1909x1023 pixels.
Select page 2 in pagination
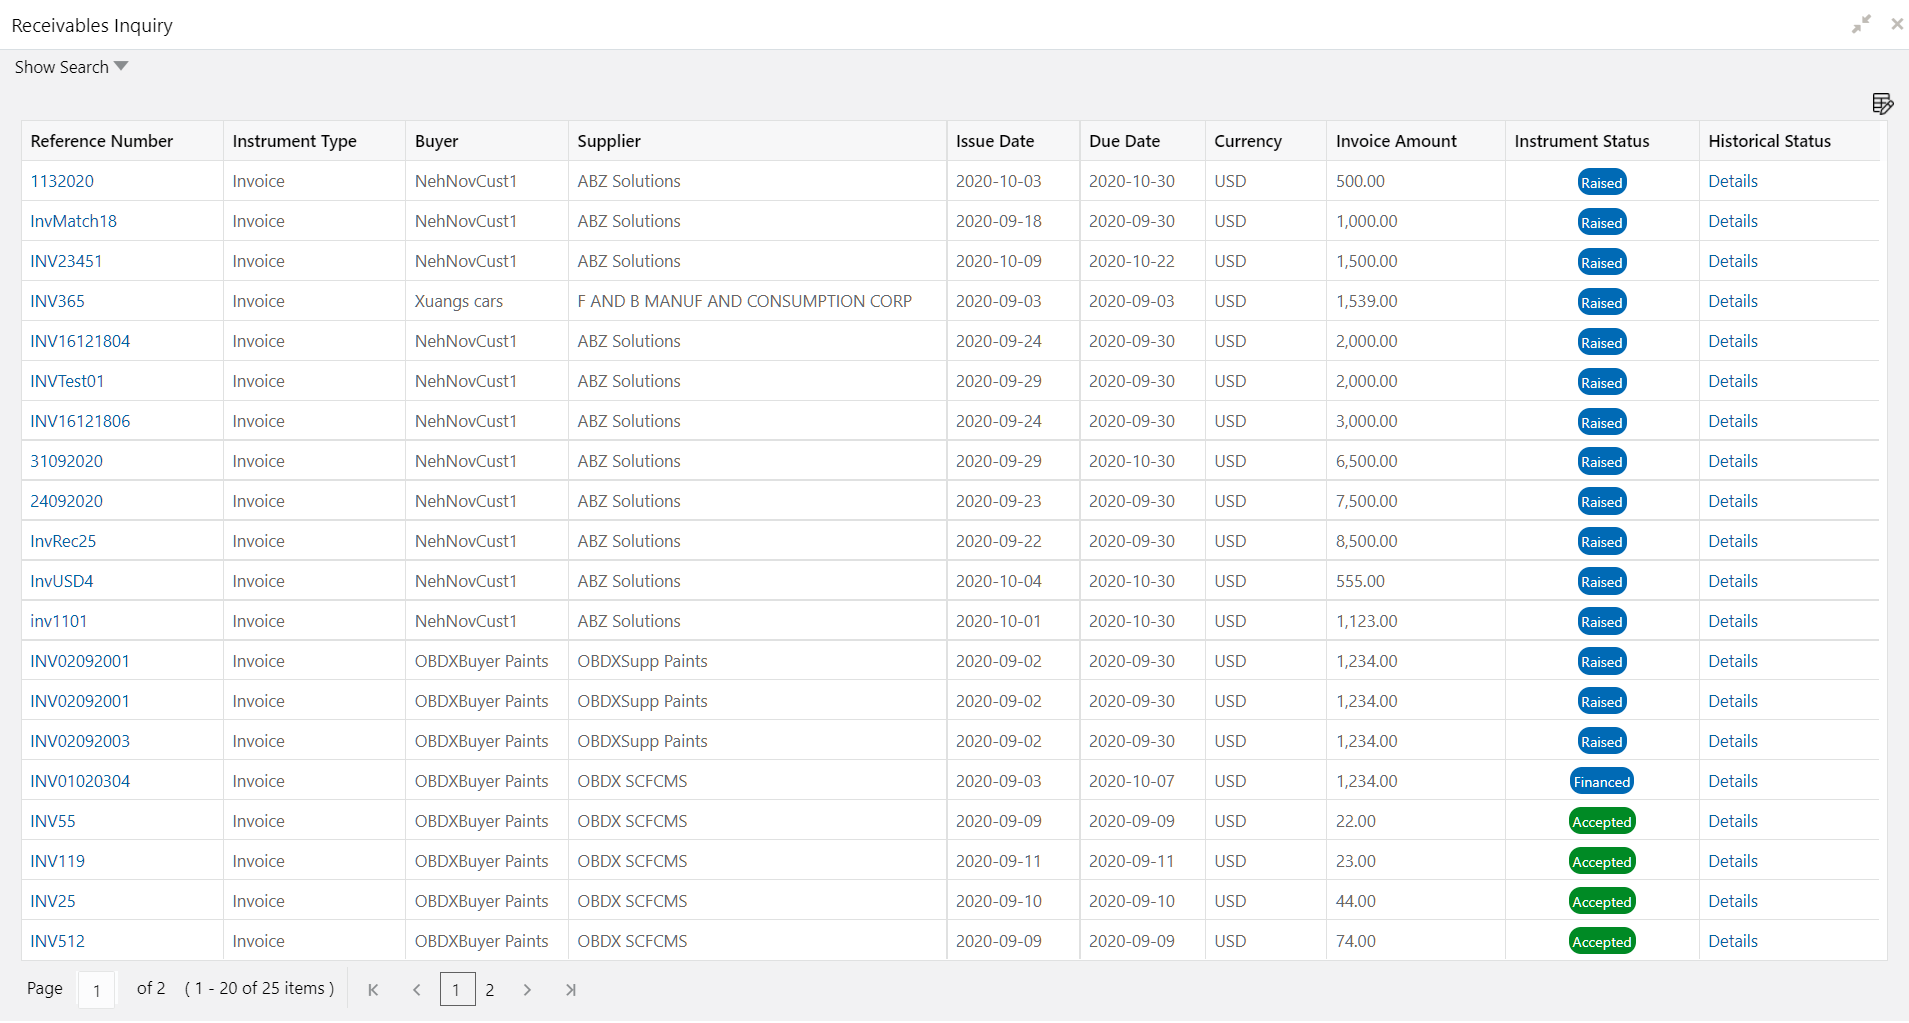click(x=490, y=990)
